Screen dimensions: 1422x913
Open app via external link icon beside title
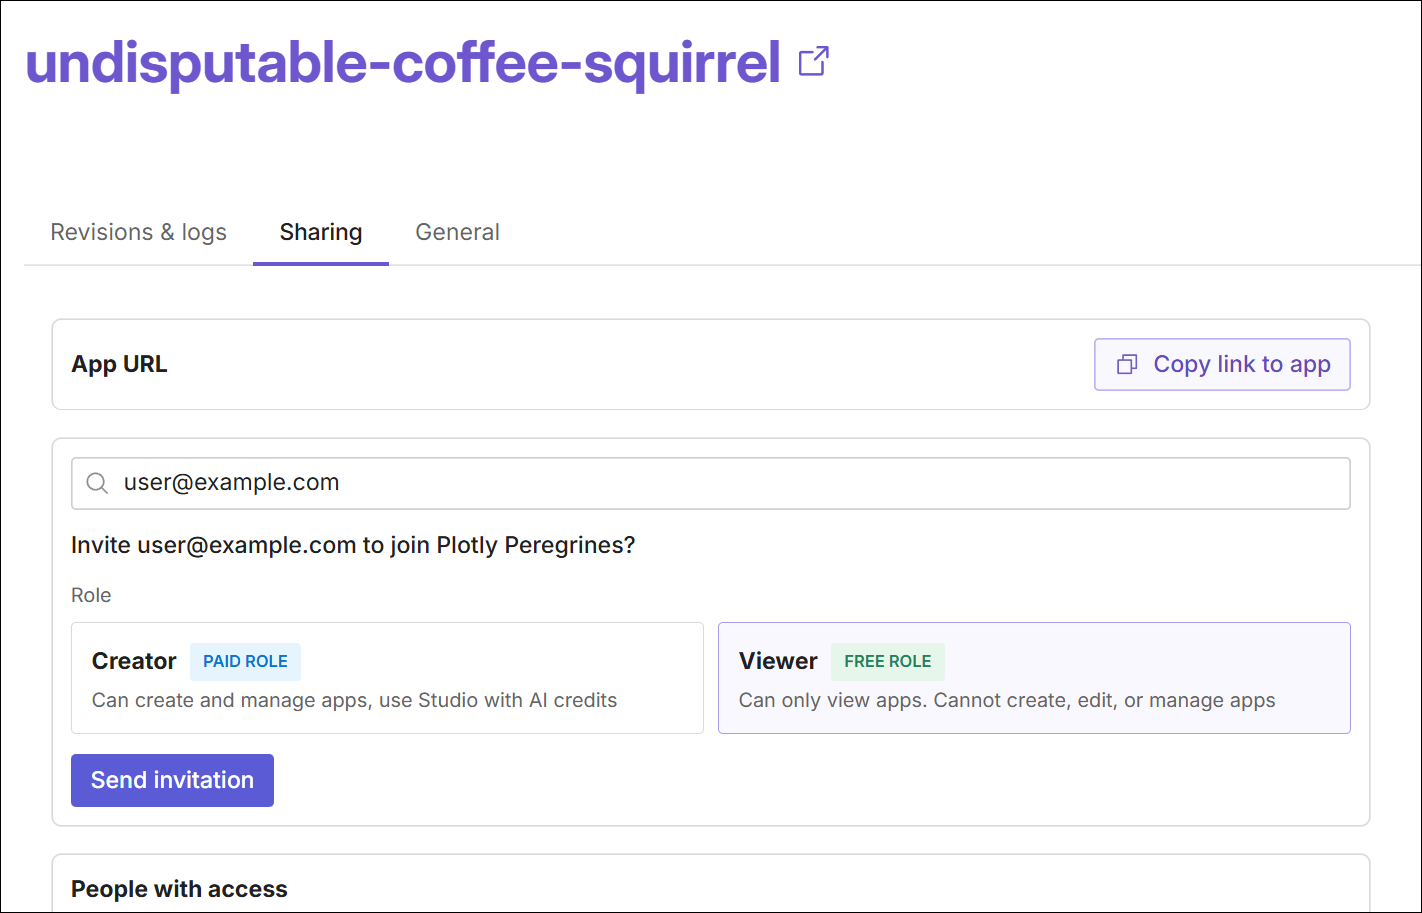tap(813, 62)
